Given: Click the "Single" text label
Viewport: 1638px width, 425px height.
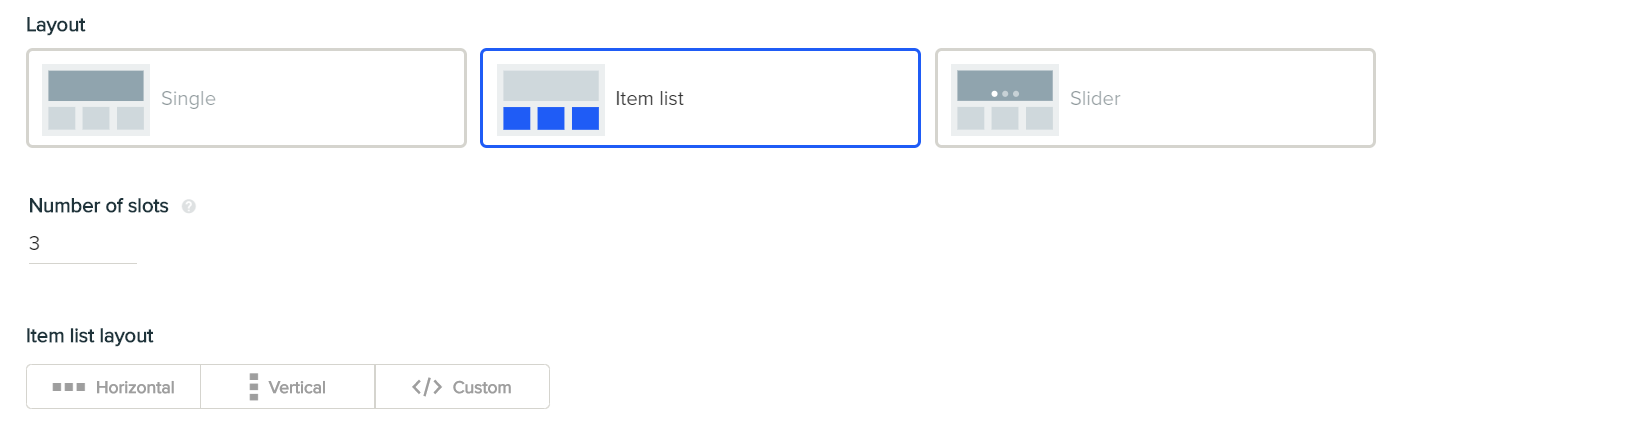Looking at the screenshot, I should pos(188,98).
